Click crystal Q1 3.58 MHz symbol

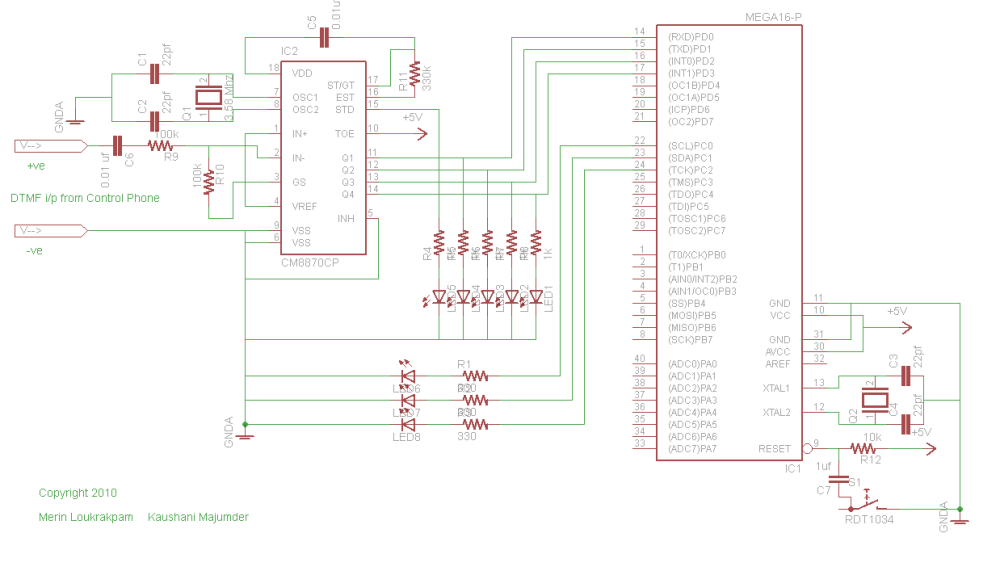pos(208,98)
